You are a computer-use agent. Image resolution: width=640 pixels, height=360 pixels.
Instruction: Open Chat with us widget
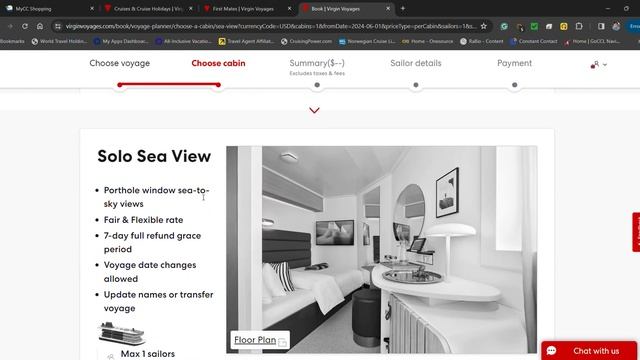pos(589,351)
